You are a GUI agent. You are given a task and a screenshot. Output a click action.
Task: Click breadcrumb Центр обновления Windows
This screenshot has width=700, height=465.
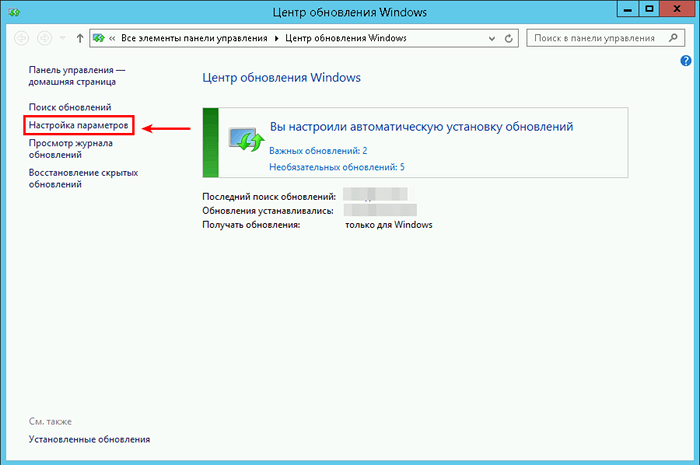pyautogui.click(x=346, y=38)
